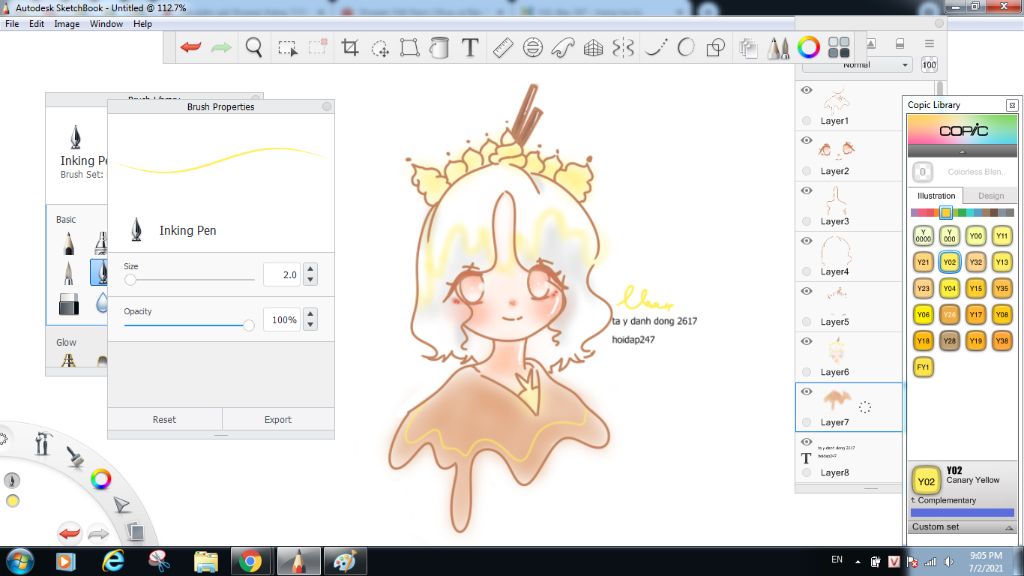1024x576 pixels.
Task: Pick the Y04 Copic color swatch
Action: 950,288
